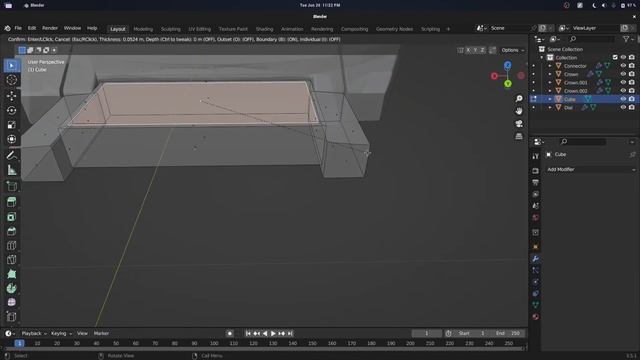Image resolution: width=640 pixels, height=360 pixels.
Task: Open the Physics properties tab
Action: pyautogui.click(x=536, y=282)
